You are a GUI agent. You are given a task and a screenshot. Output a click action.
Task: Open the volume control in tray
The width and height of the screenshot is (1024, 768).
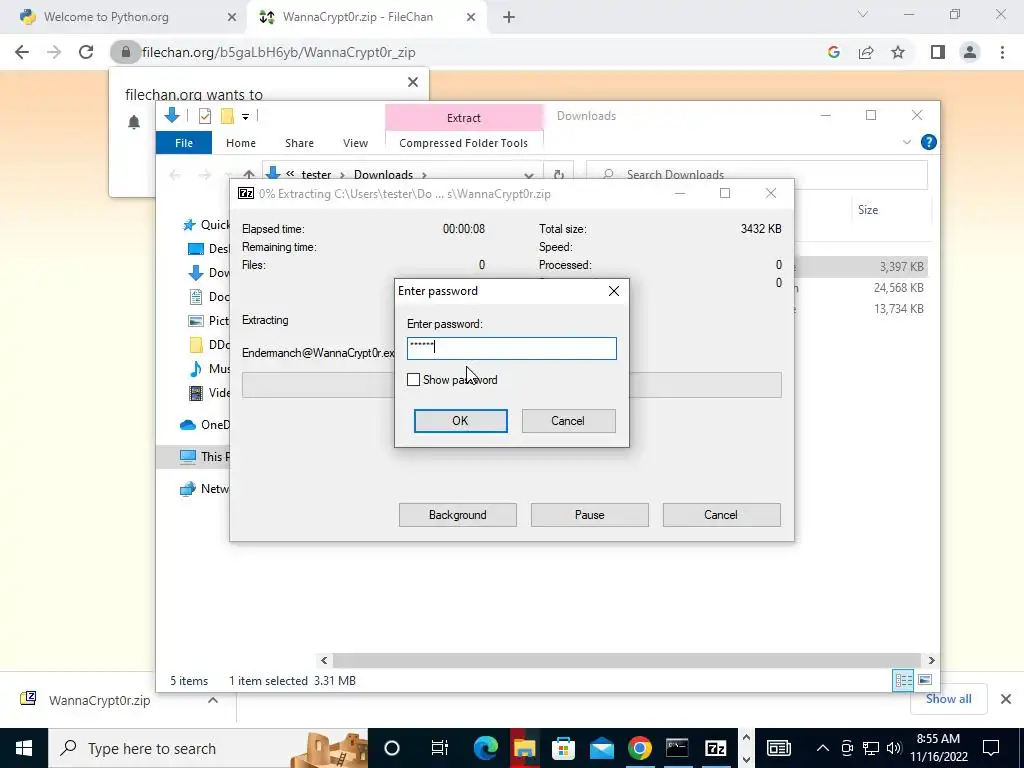[x=894, y=748]
